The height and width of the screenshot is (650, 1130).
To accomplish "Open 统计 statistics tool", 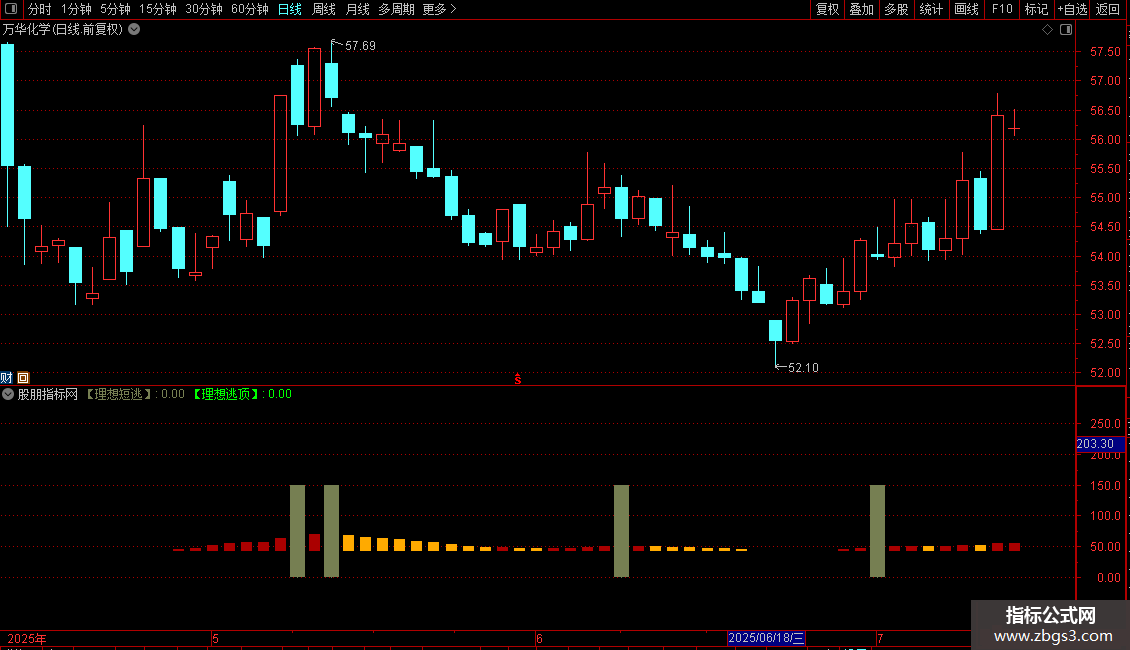I will coord(931,9).
